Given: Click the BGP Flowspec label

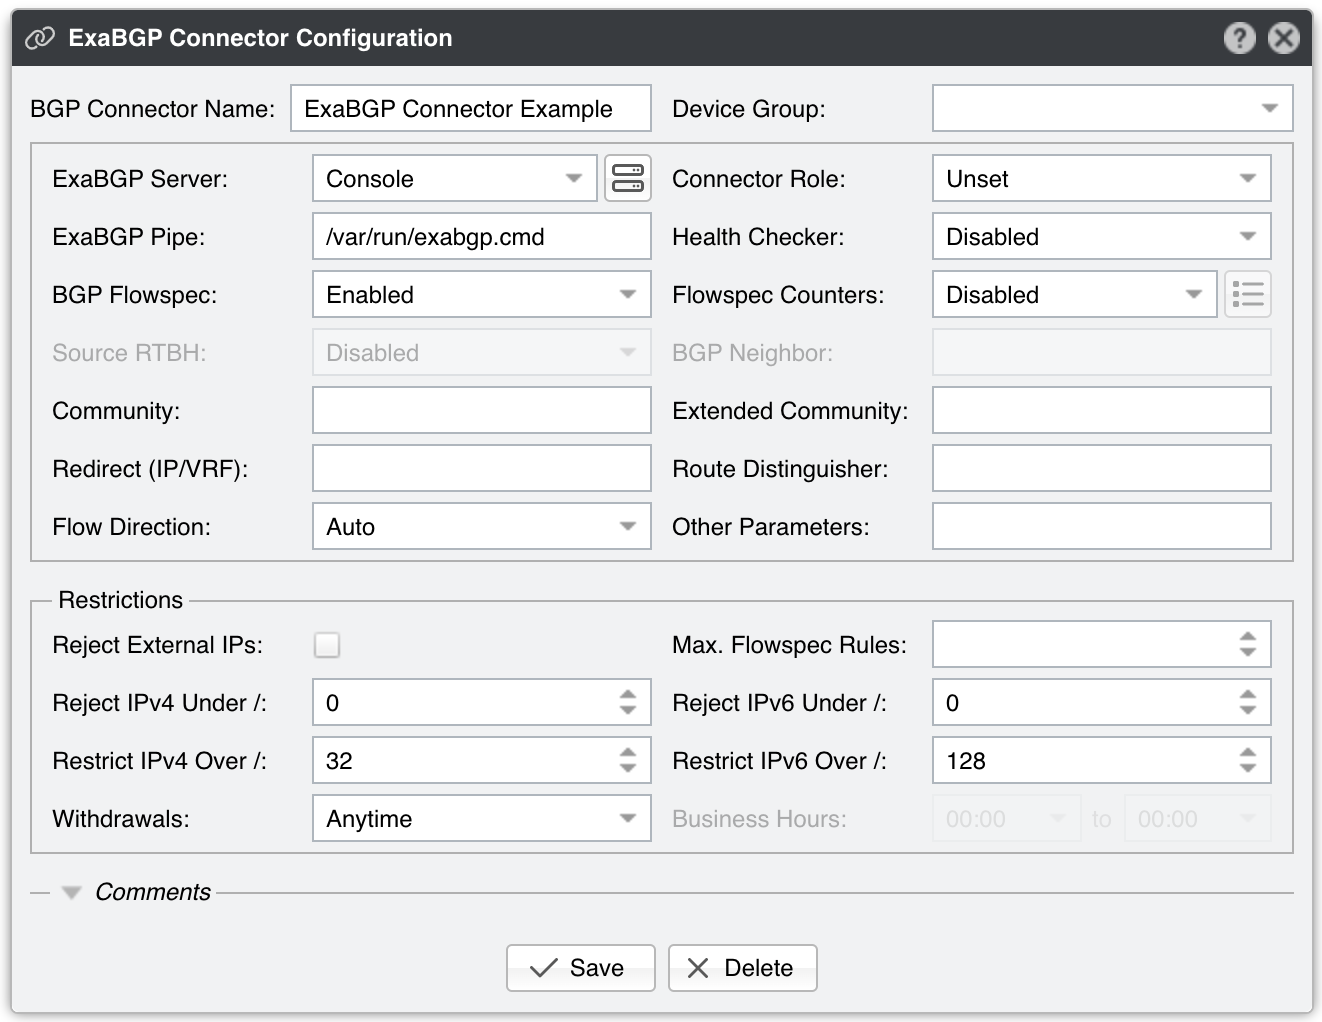Looking at the screenshot, I should (x=135, y=295).
